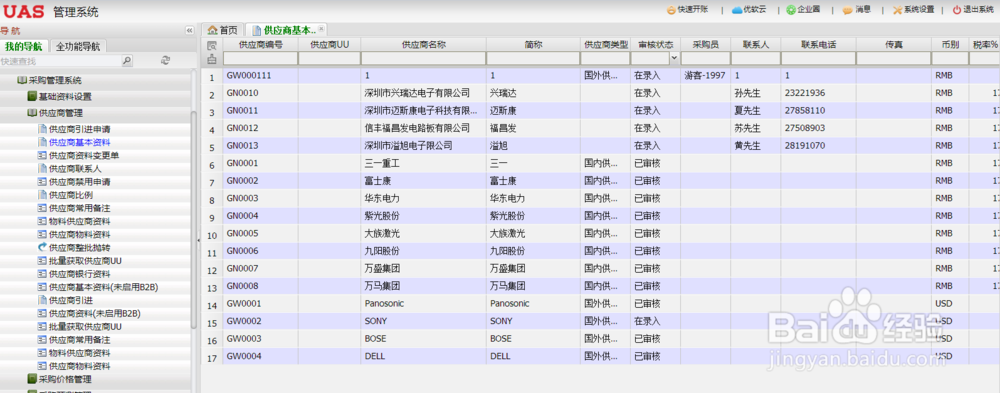The height and width of the screenshot is (393, 1000).
Task: Open 供应商整批抛转 in the tree
Action: tap(79, 248)
